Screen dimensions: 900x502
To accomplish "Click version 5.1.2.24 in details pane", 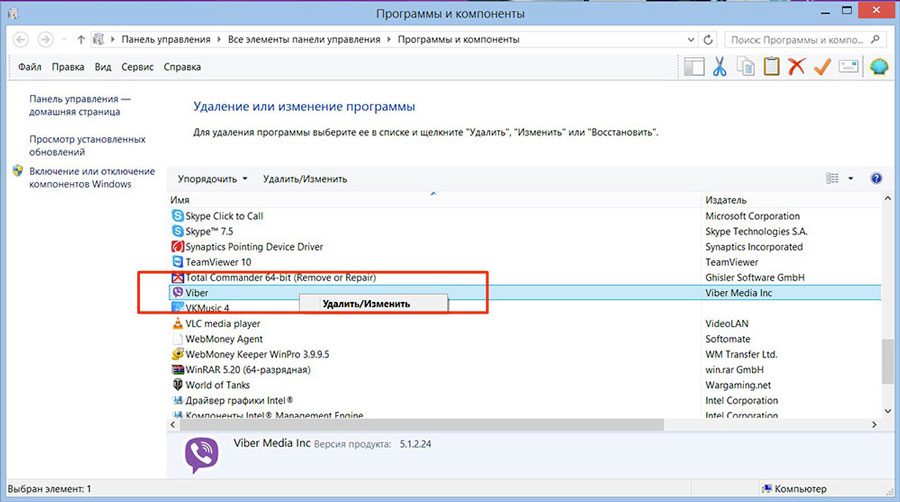I will [415, 444].
